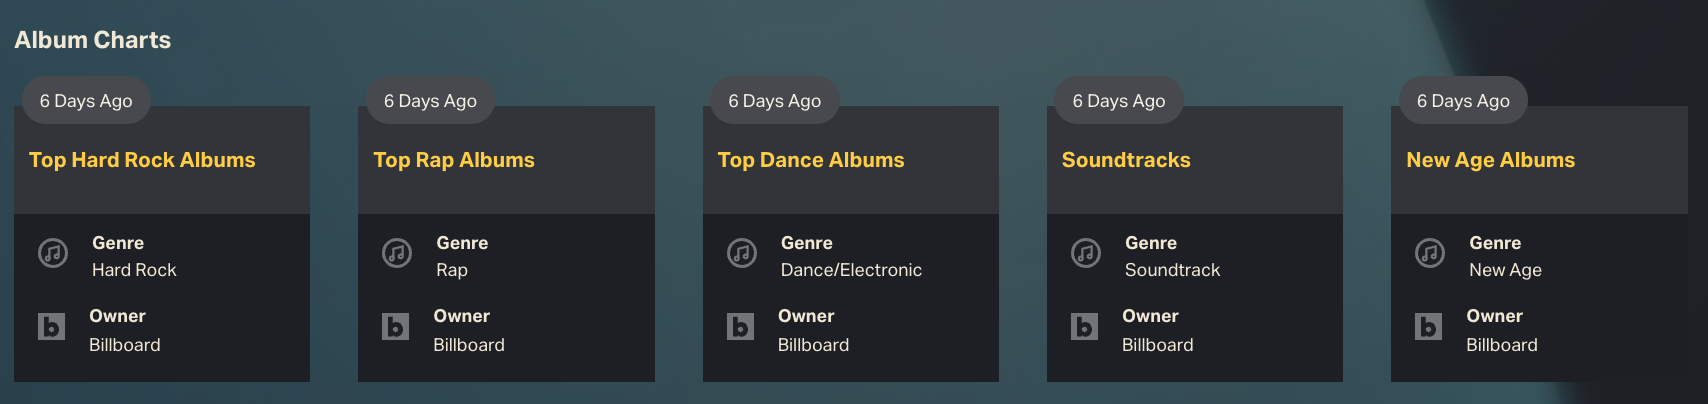Open the Top Rap Albums chart
The height and width of the screenshot is (404, 1708).
coord(454,160)
